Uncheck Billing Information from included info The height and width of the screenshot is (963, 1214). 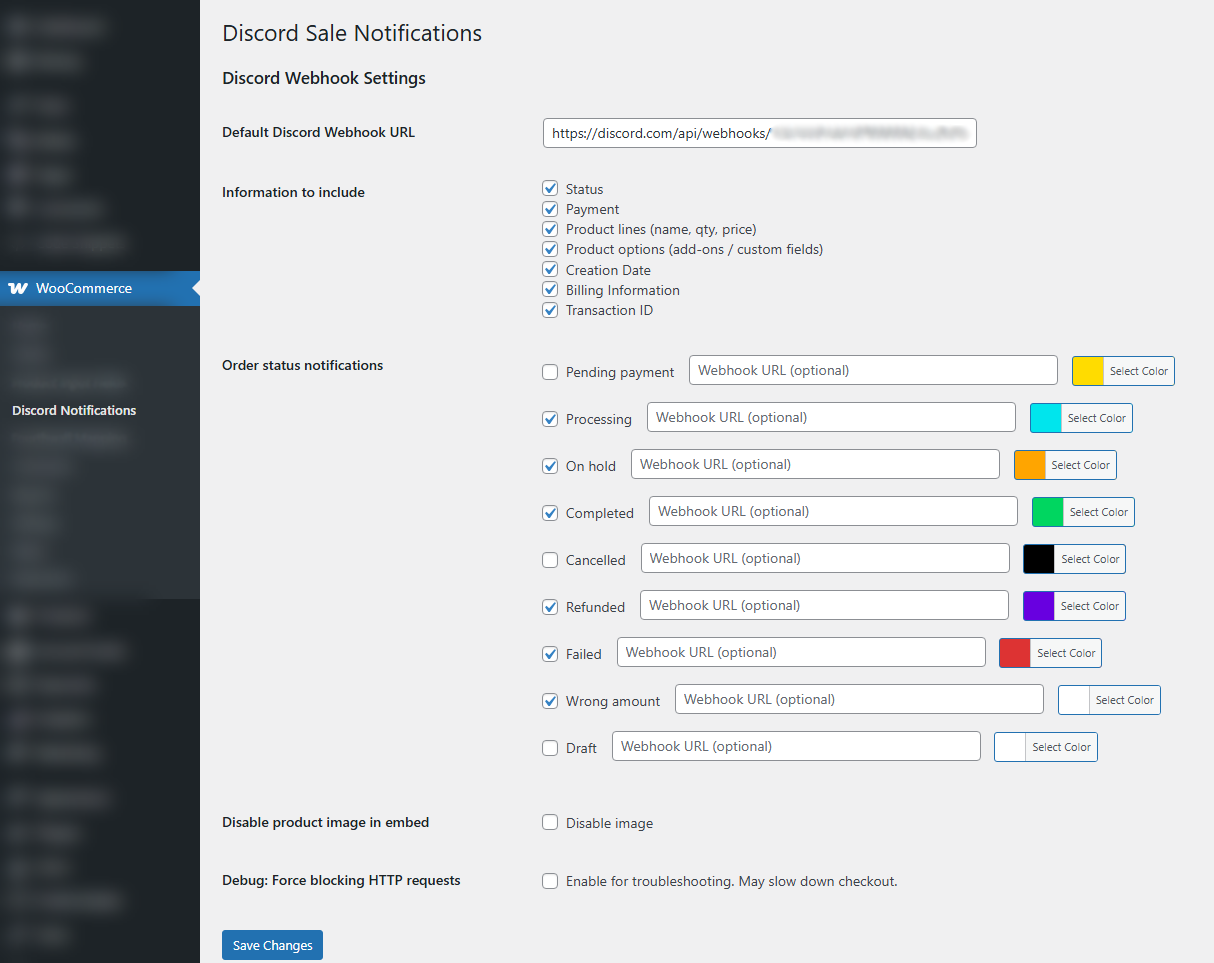tap(550, 290)
